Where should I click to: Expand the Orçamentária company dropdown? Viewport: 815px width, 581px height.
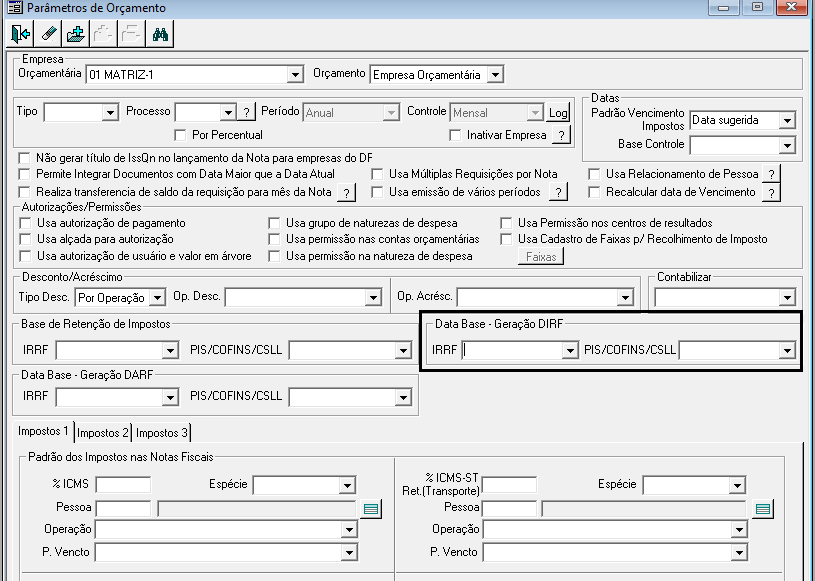[x=295, y=74]
